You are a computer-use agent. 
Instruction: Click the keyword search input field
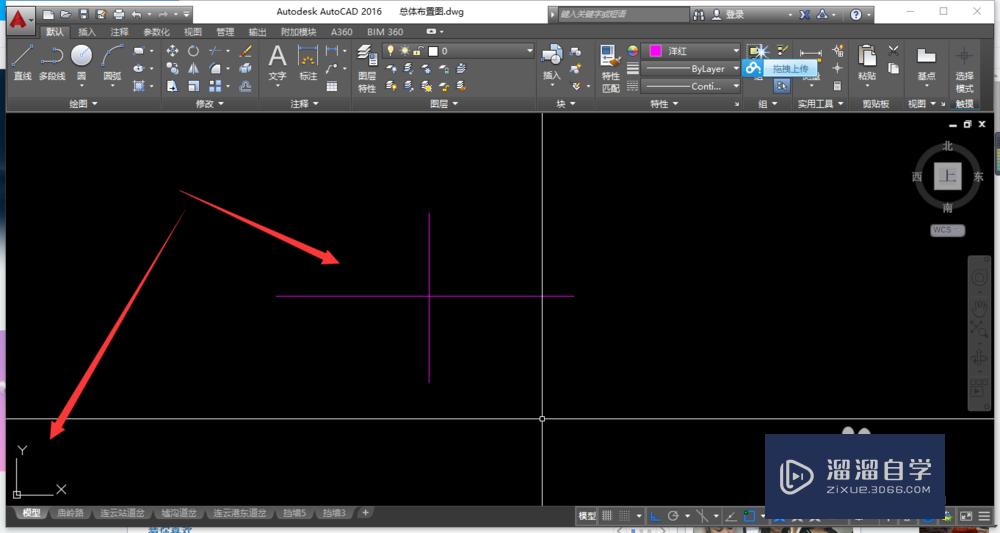pyautogui.click(x=622, y=14)
